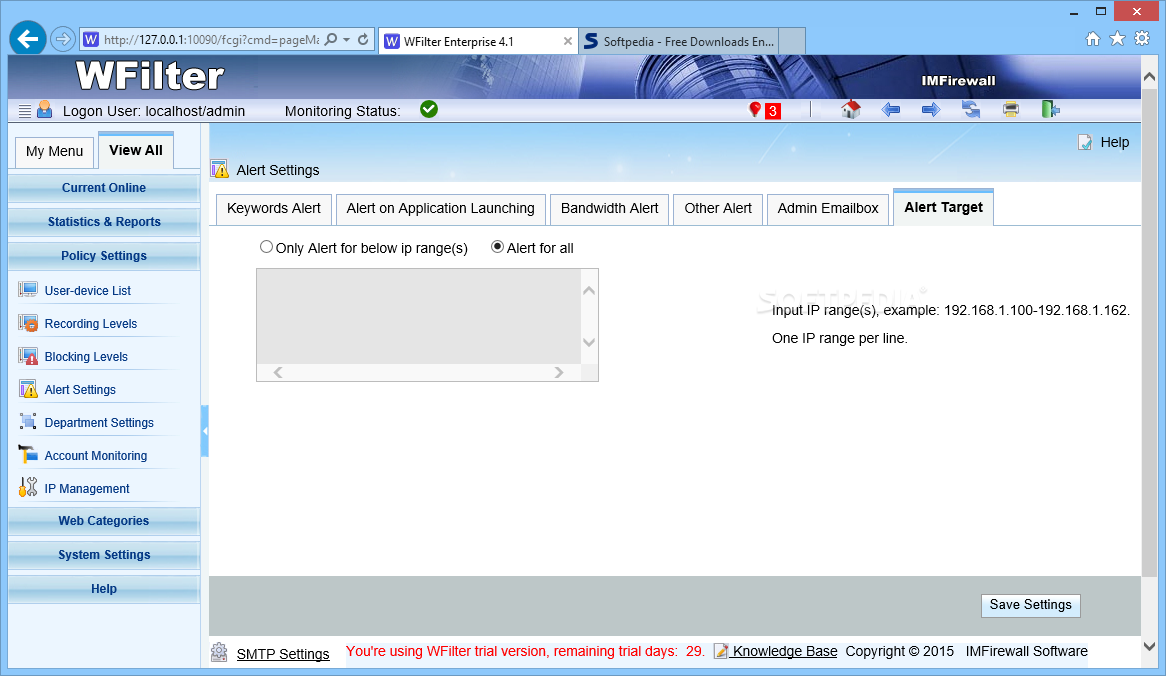Close the WFilter Enterprise 4.1 tab
Image resolution: width=1166 pixels, height=676 pixels.
567,41
